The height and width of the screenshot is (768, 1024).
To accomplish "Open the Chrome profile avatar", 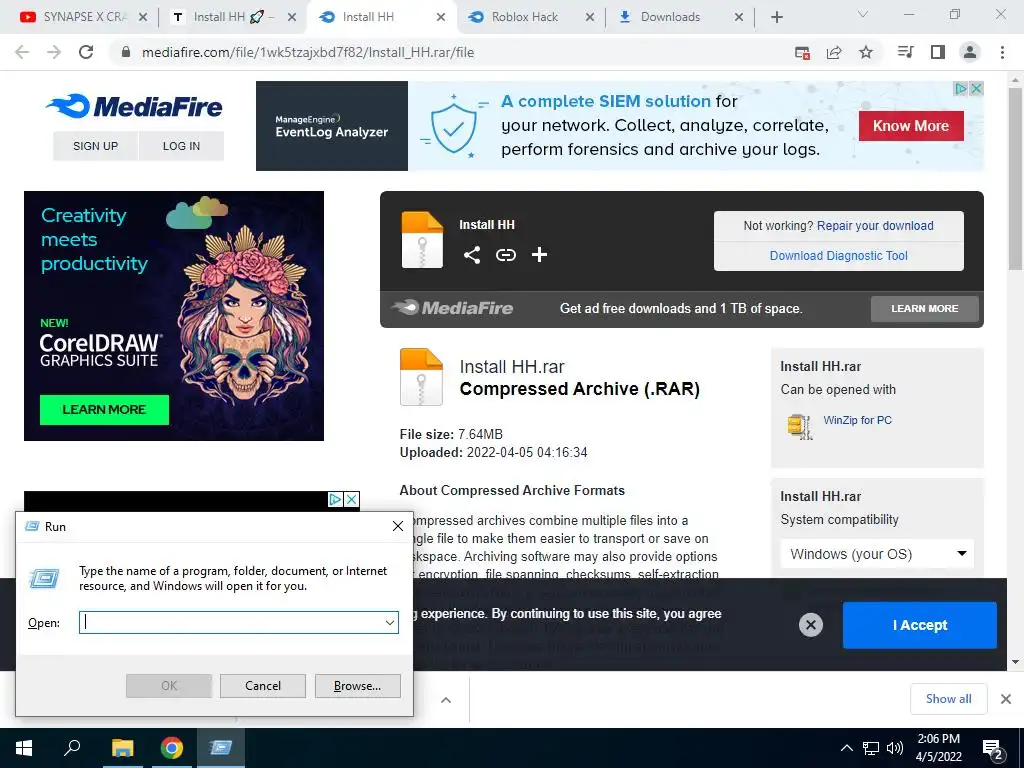I will (x=970, y=52).
